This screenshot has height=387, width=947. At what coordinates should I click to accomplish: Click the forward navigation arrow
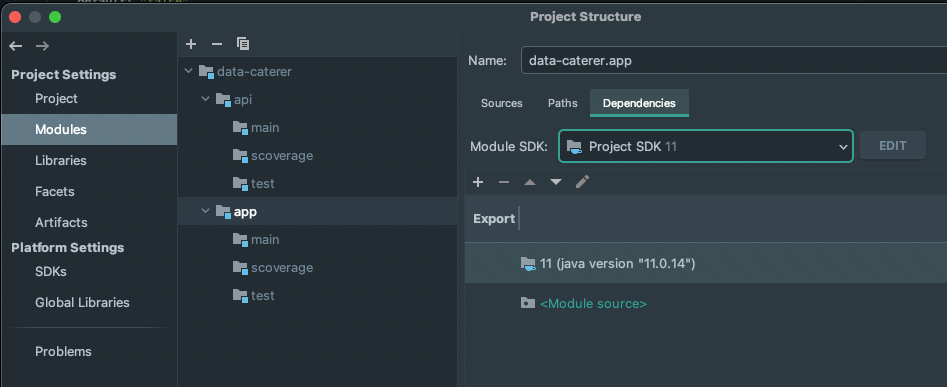click(42, 46)
